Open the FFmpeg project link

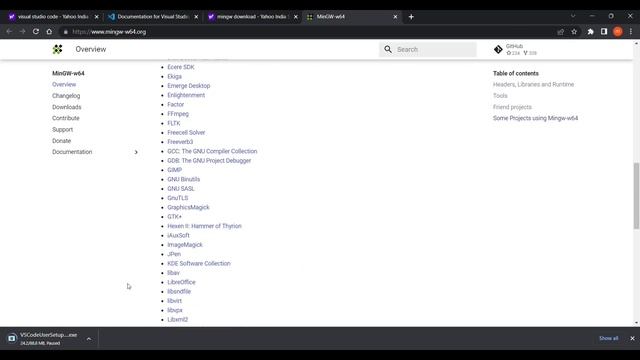178,114
